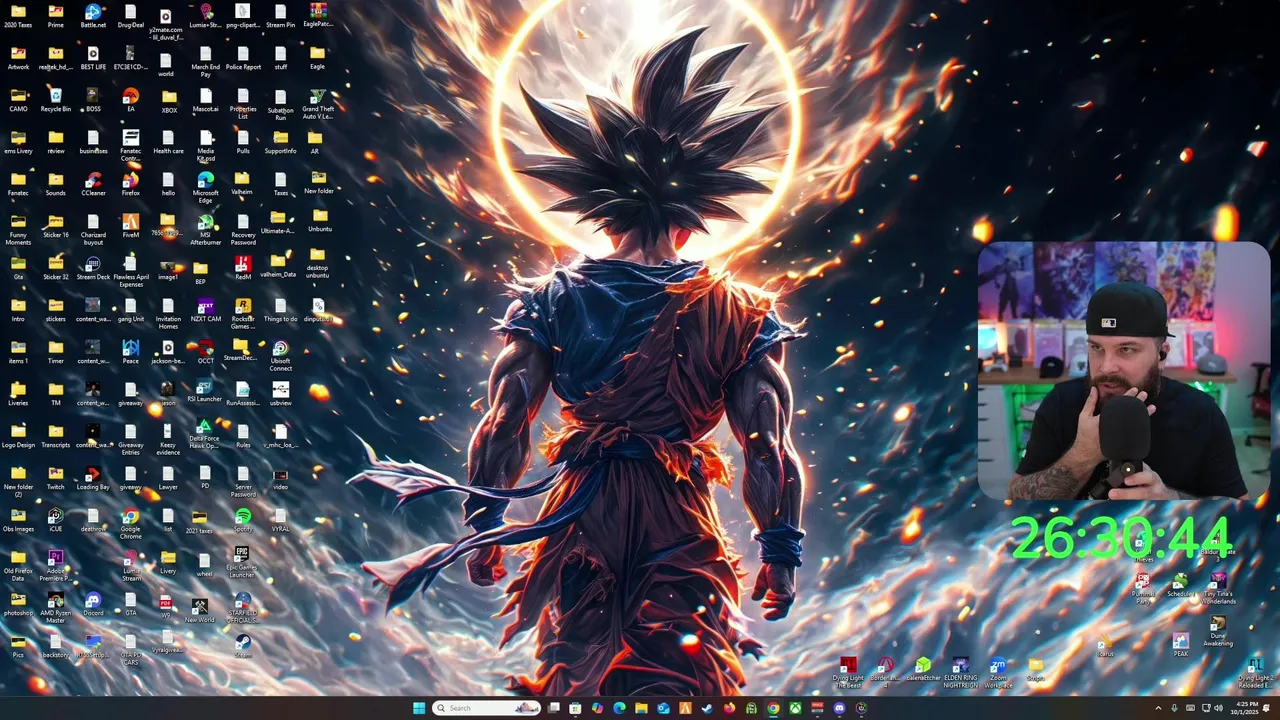Open Steam from the taskbar

point(707,708)
